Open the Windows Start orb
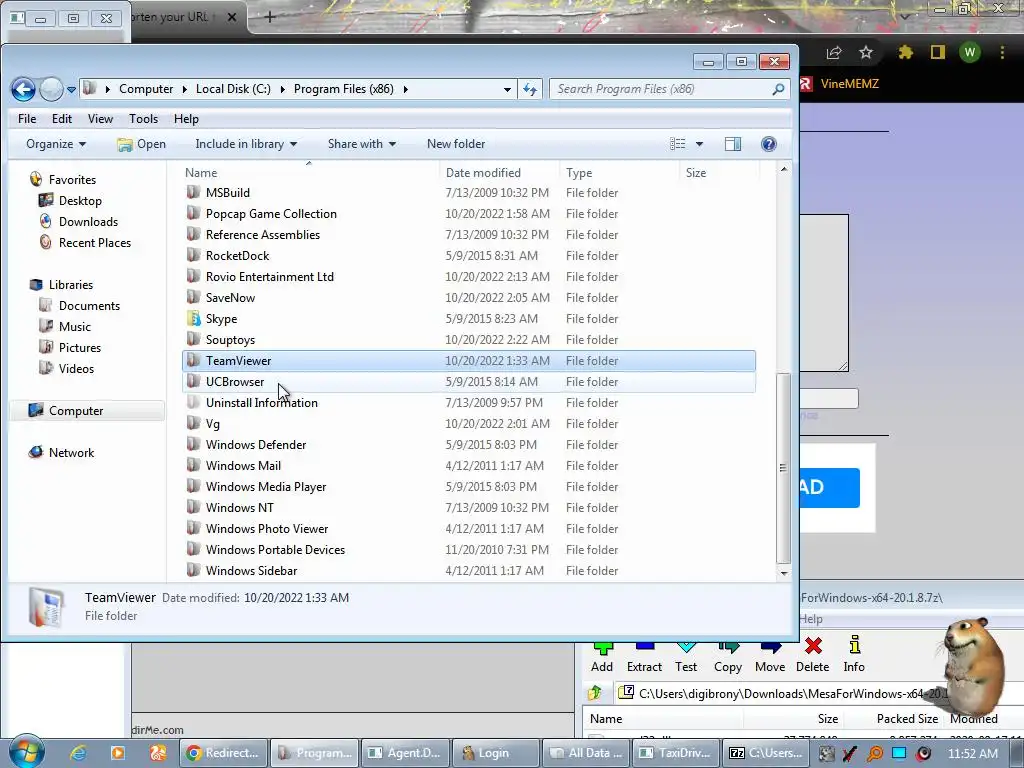Screen dimensions: 1024x768 [x=27, y=751]
